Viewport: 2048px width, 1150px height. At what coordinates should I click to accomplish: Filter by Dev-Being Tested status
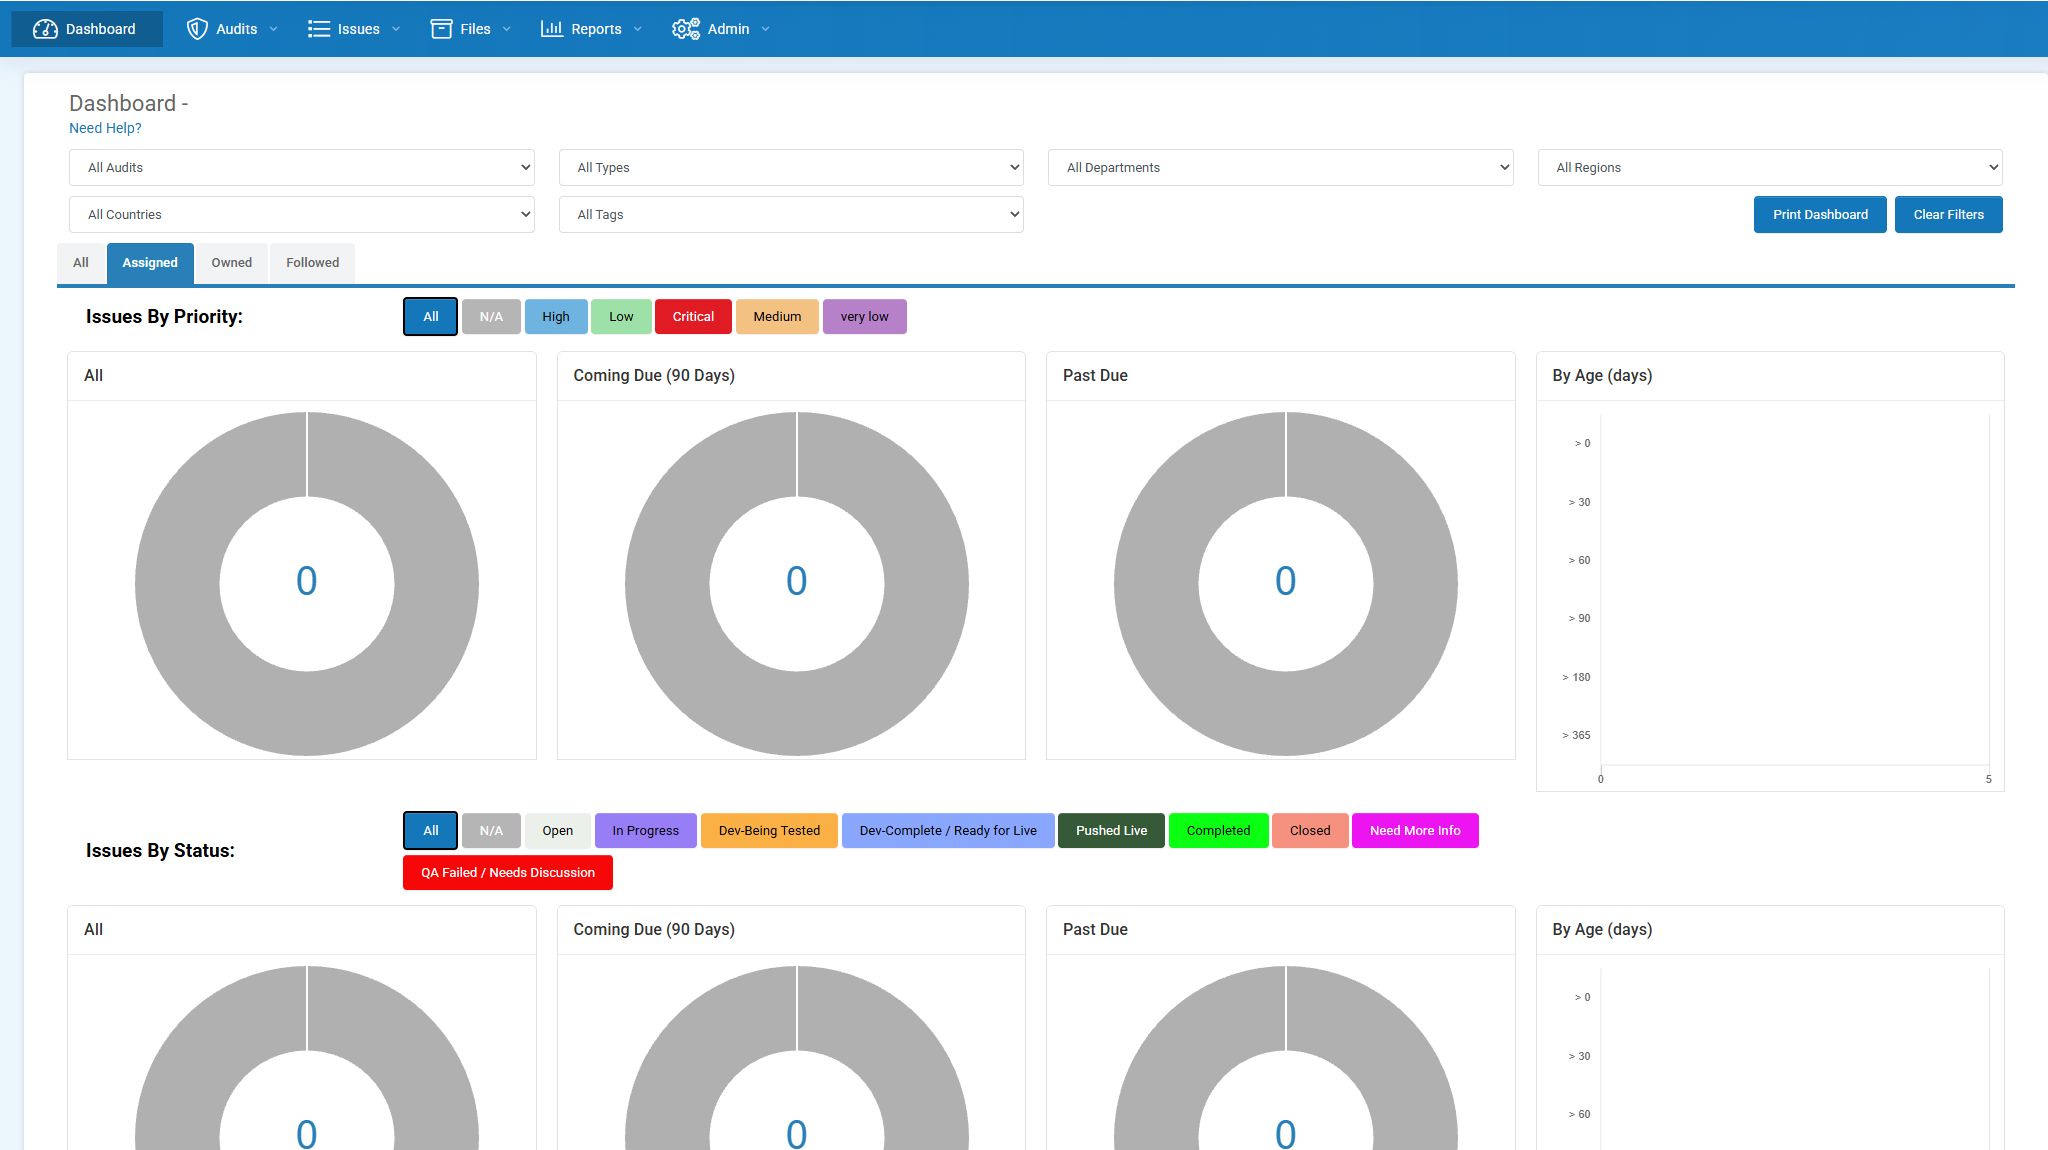click(x=769, y=831)
